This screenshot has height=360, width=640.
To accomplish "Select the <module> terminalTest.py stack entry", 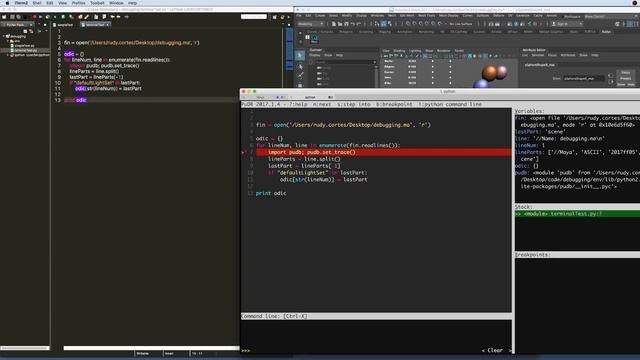I will coord(577,213).
